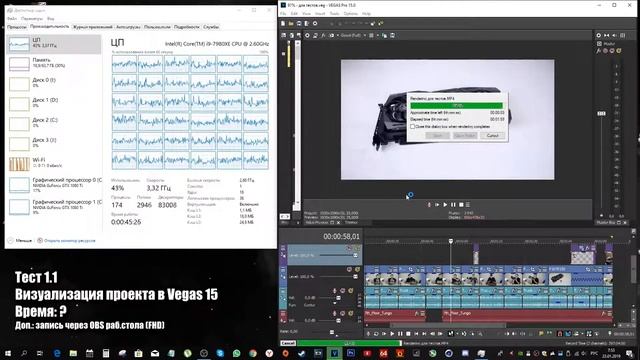Solo the purple video track

[x=357, y=248]
